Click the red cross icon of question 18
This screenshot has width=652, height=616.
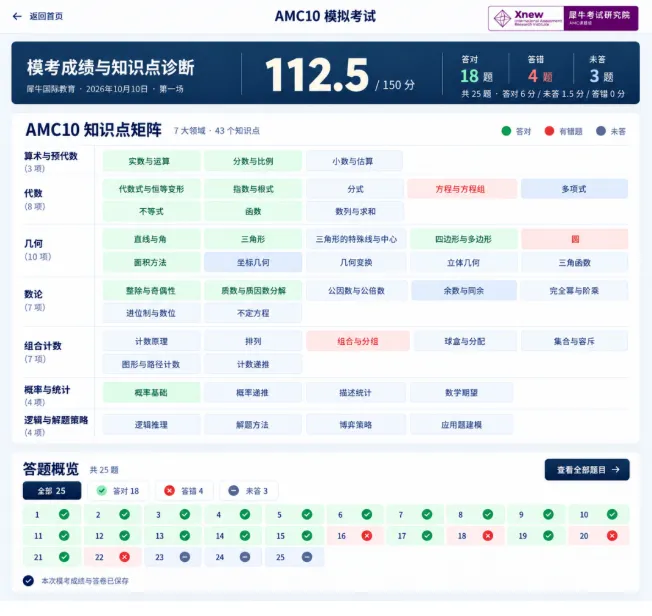[488, 536]
